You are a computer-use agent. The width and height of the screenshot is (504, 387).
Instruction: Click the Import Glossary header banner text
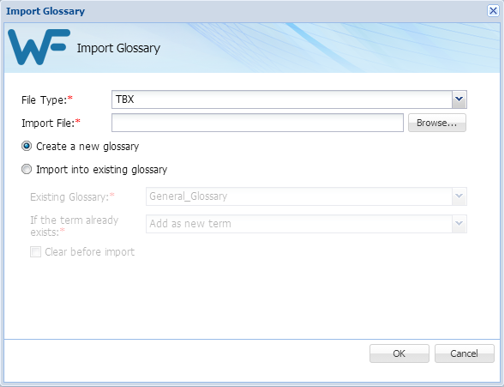point(119,48)
